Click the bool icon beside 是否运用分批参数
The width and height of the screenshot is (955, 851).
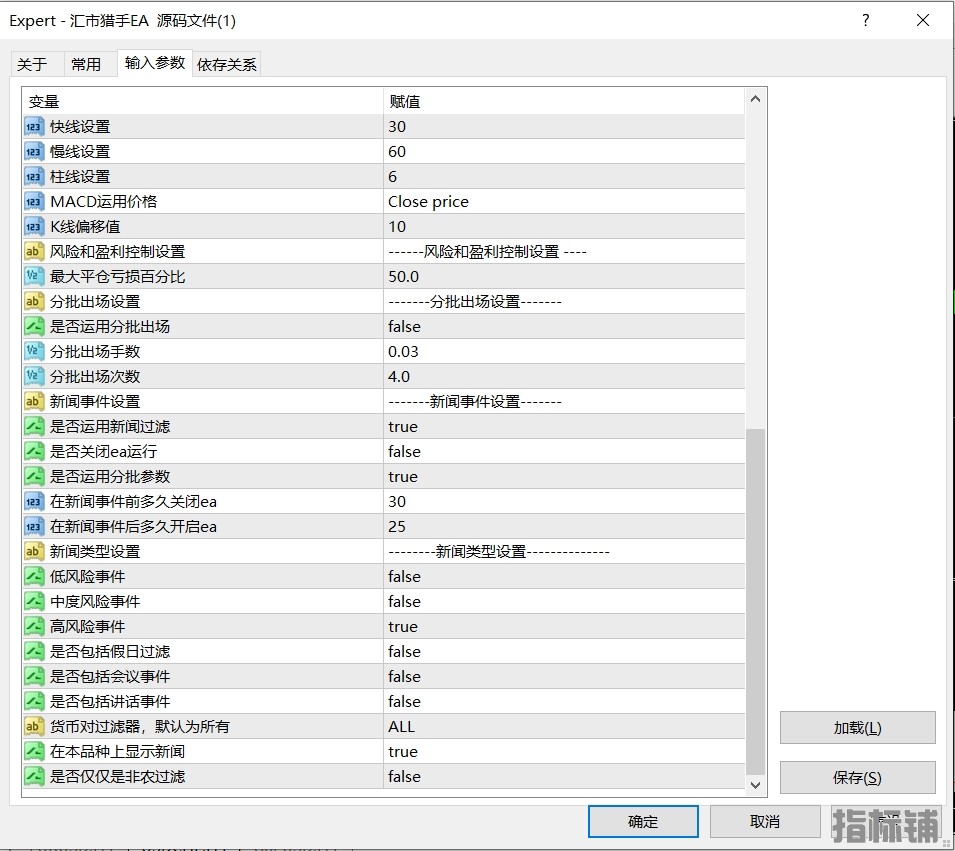(34, 476)
